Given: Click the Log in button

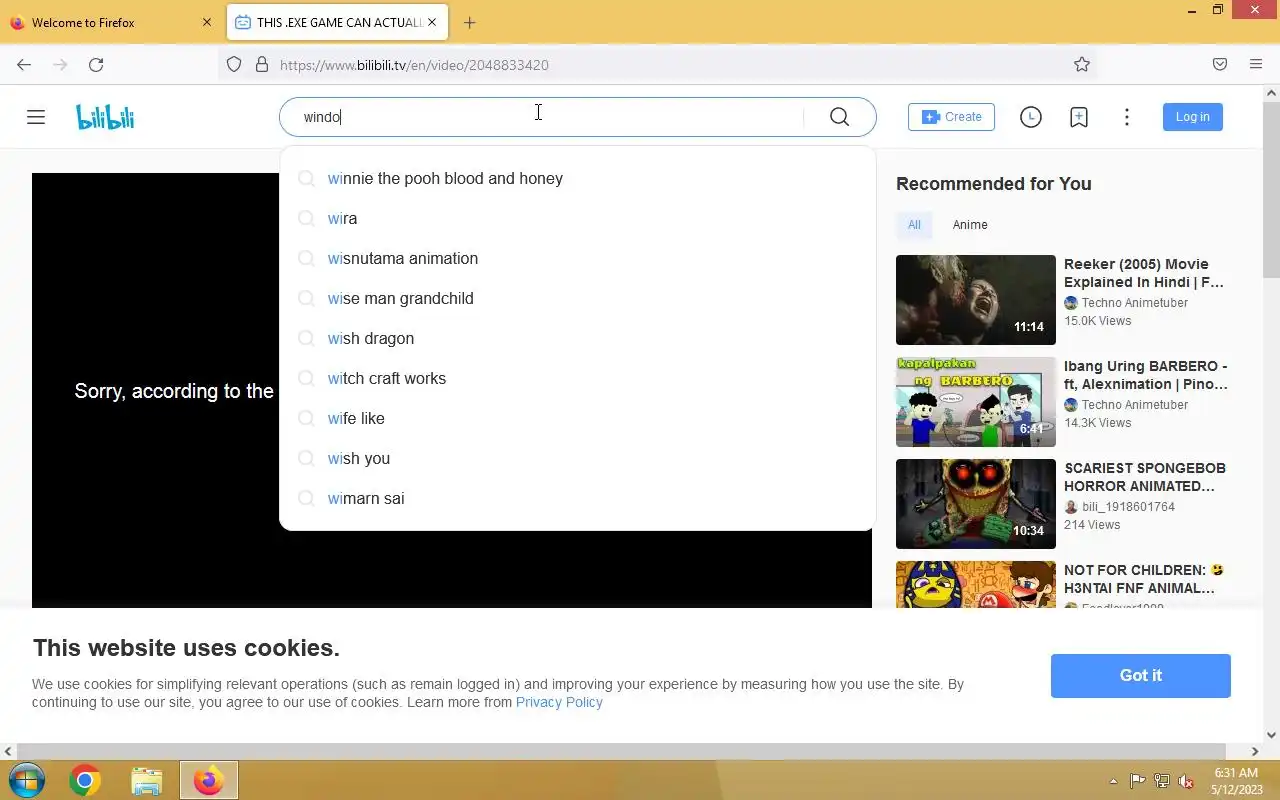Looking at the screenshot, I should pos(1192,117).
